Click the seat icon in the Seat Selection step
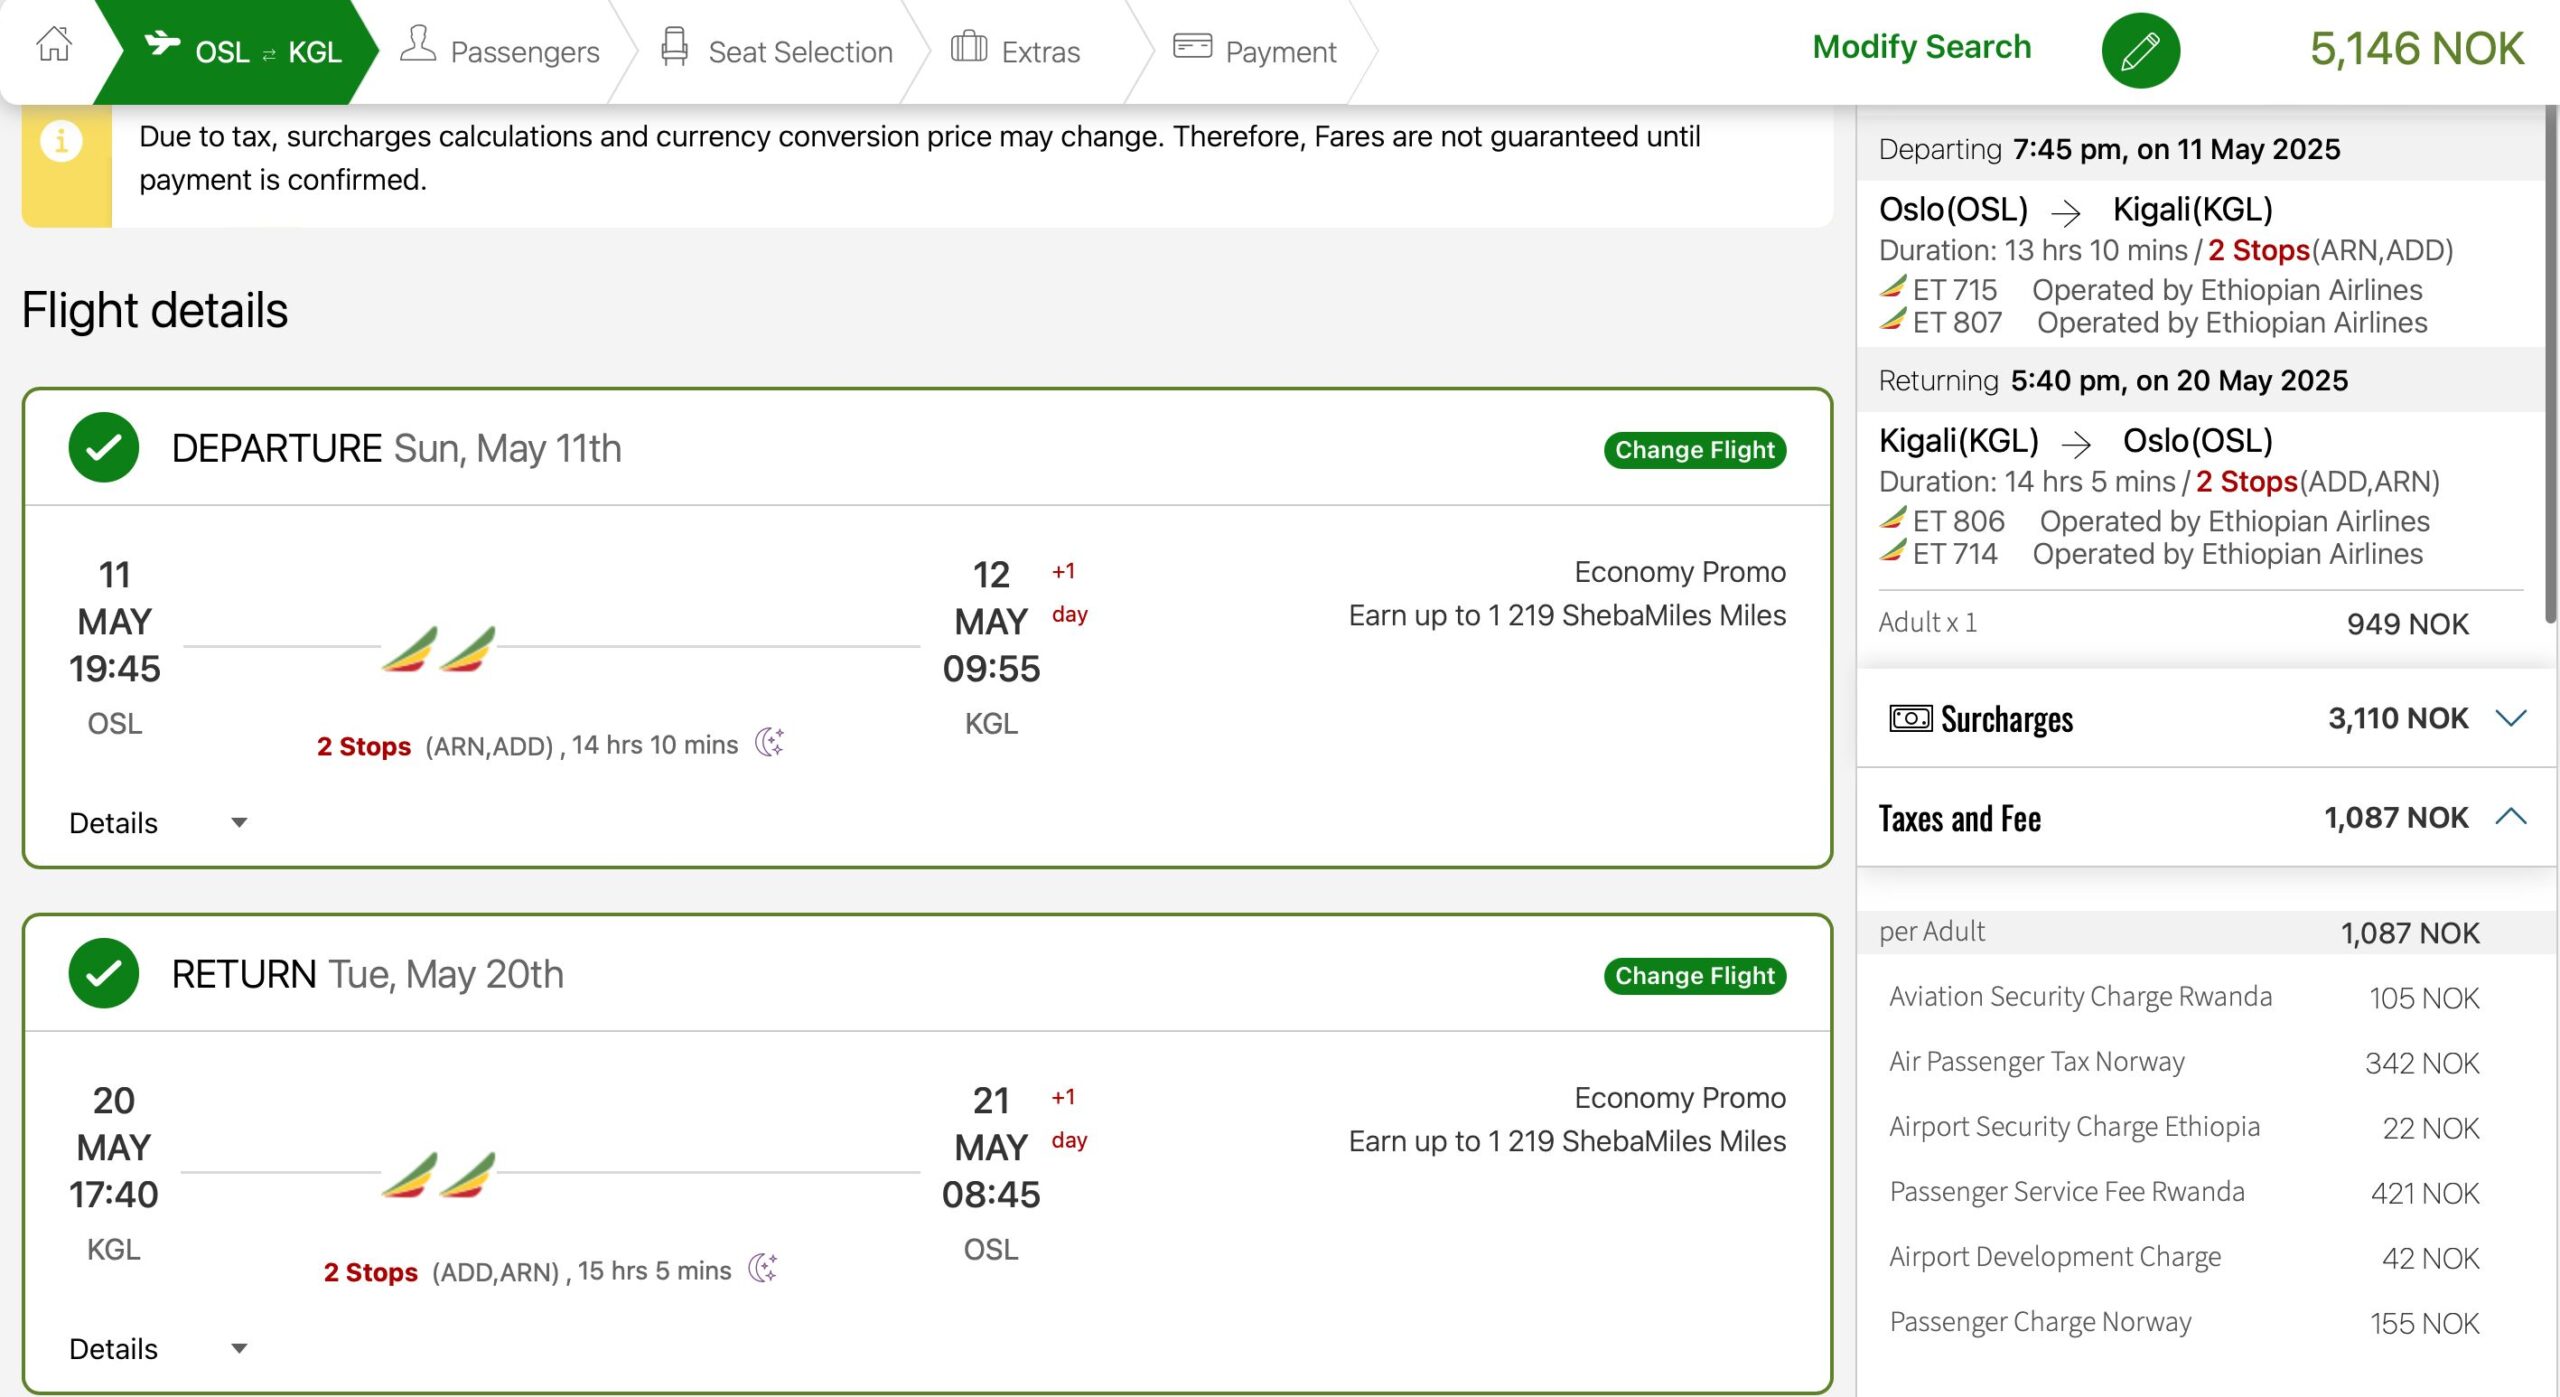Image resolution: width=2560 pixels, height=1397 pixels. 675,47
